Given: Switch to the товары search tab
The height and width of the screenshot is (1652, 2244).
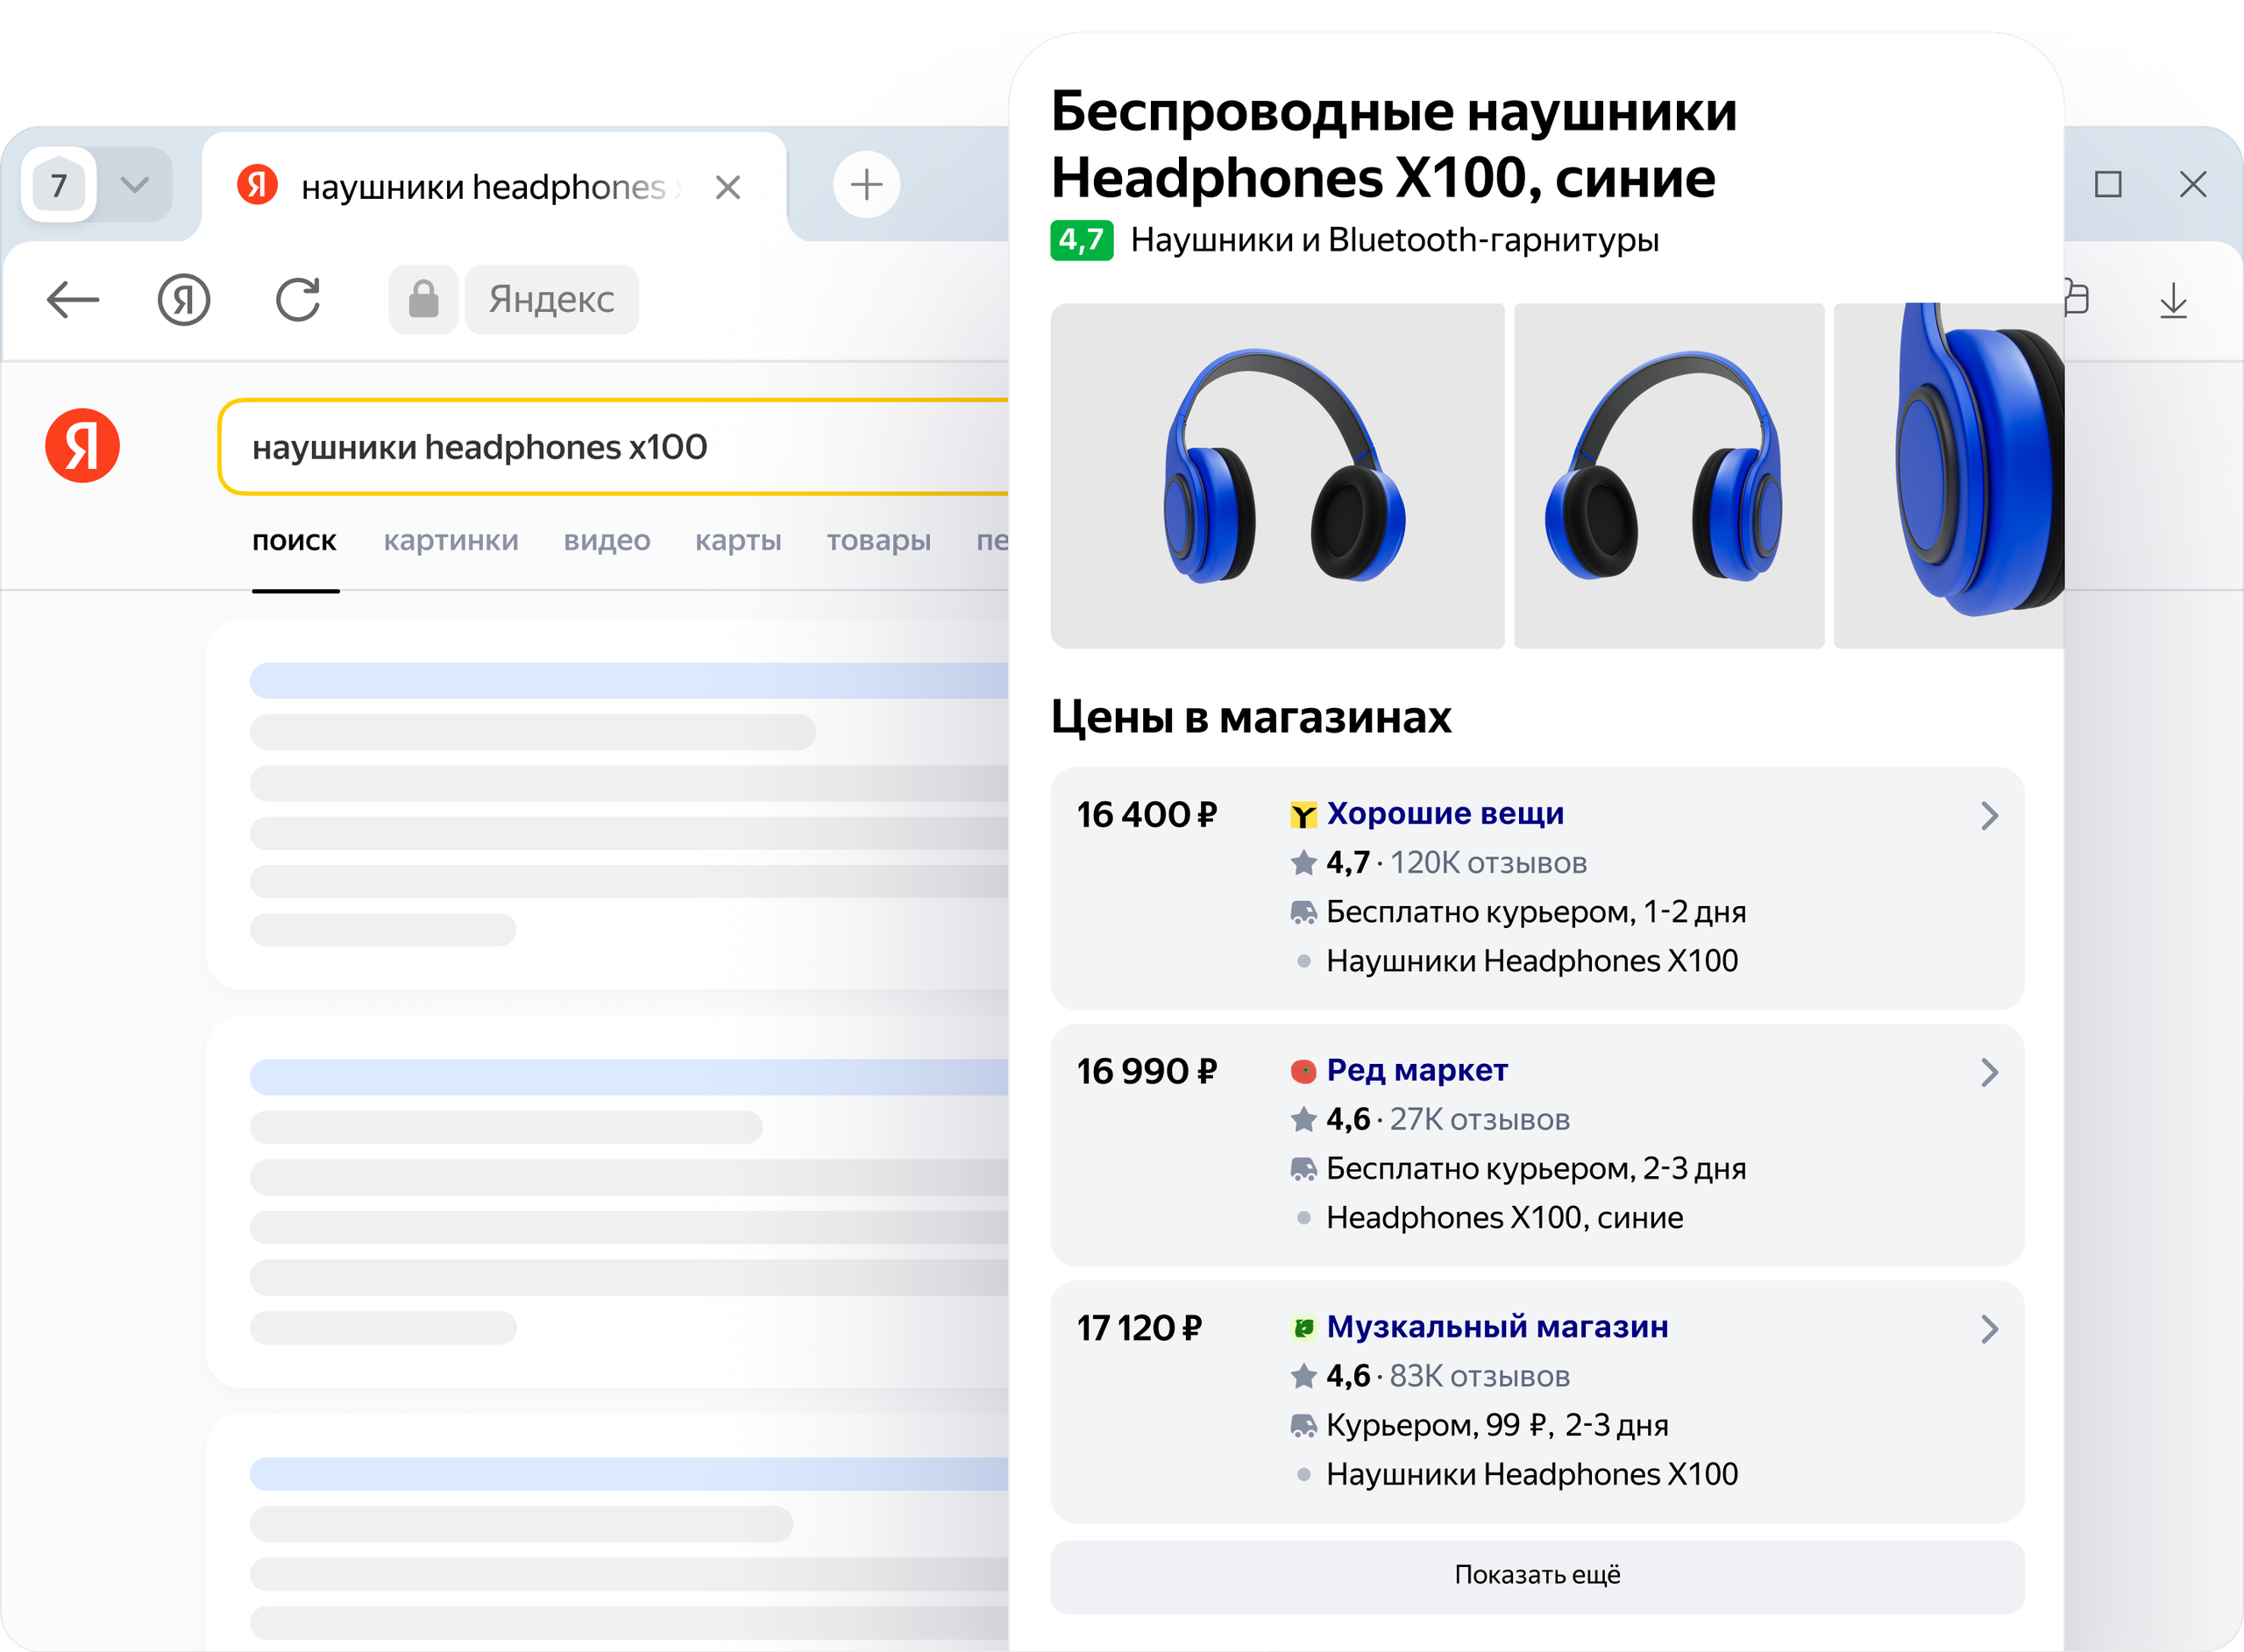Looking at the screenshot, I should point(878,541).
